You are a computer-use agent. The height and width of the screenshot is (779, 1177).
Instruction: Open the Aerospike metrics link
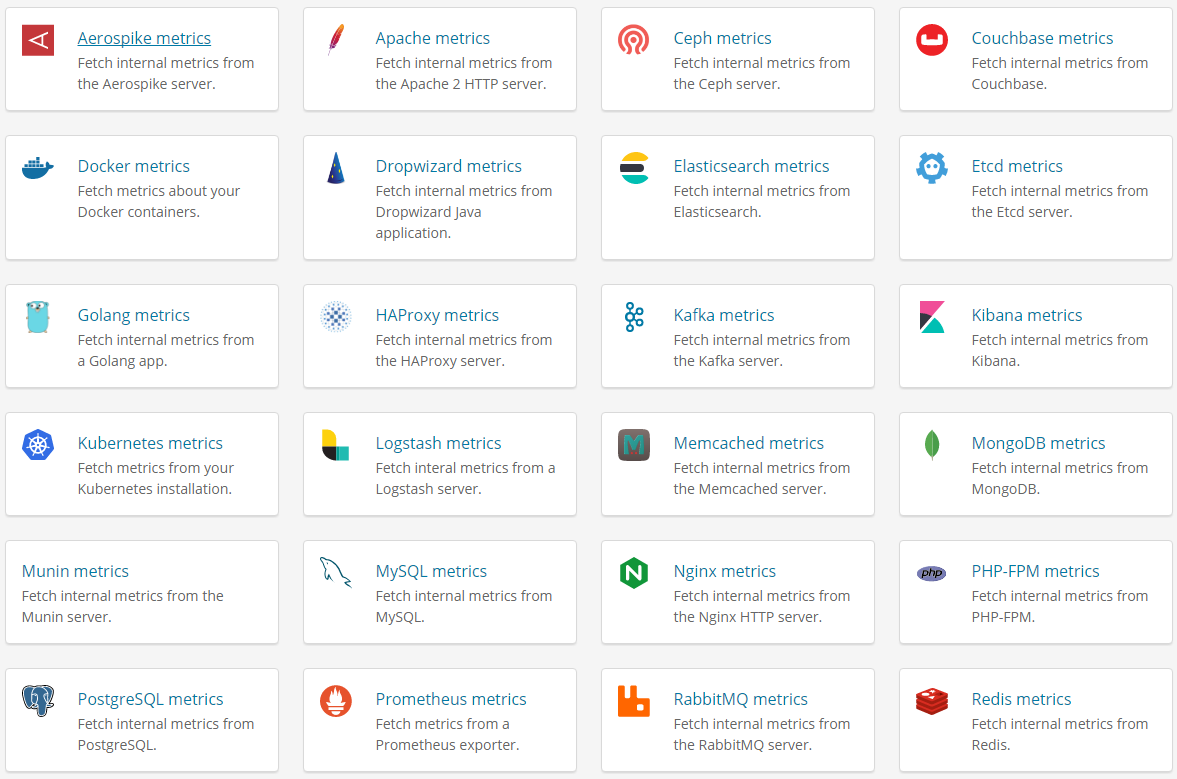point(144,38)
